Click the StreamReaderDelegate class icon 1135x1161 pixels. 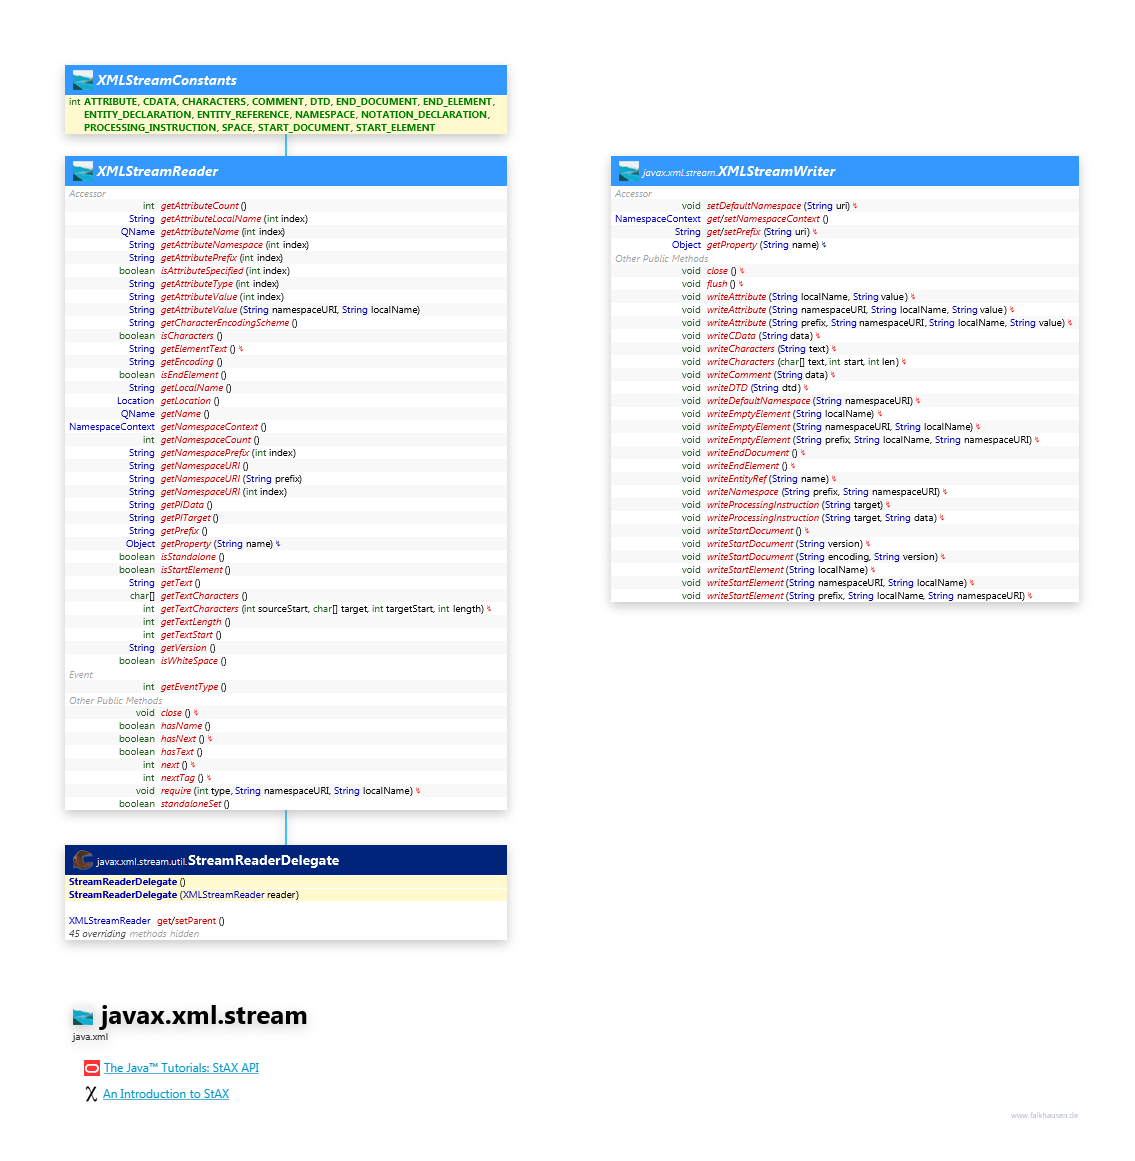pyautogui.click(x=83, y=860)
